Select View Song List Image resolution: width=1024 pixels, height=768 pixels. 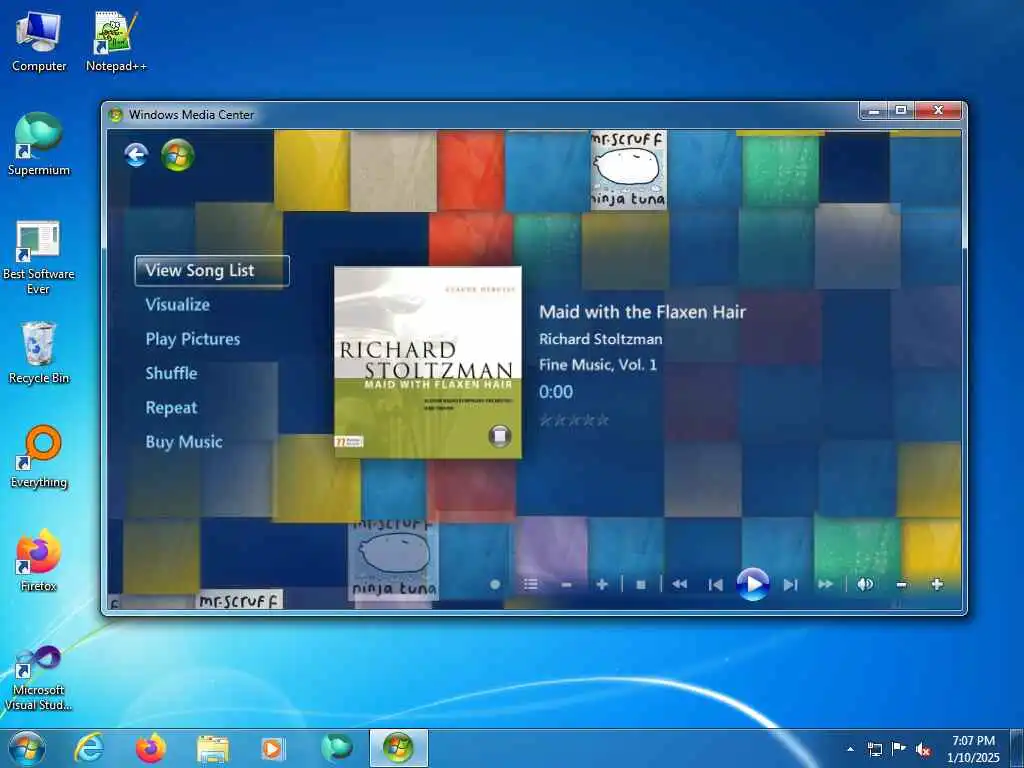(x=212, y=270)
